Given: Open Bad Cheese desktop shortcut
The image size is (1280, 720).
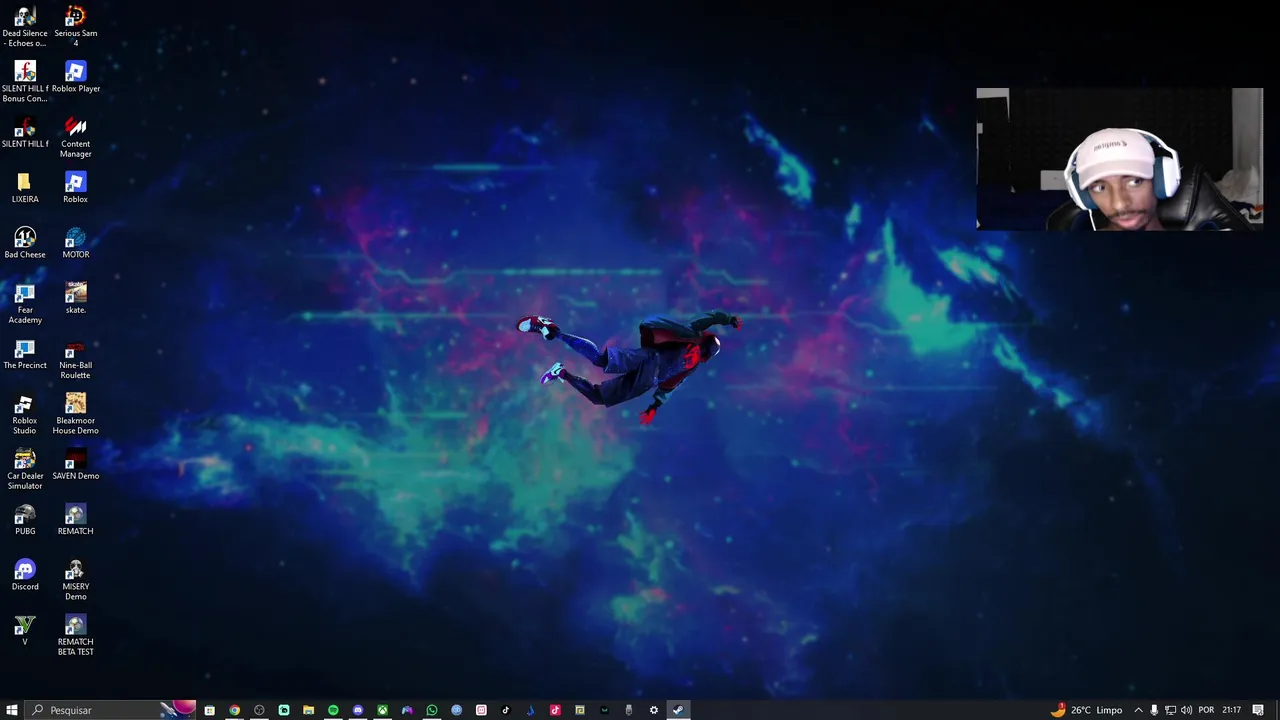Looking at the screenshot, I should point(25,242).
